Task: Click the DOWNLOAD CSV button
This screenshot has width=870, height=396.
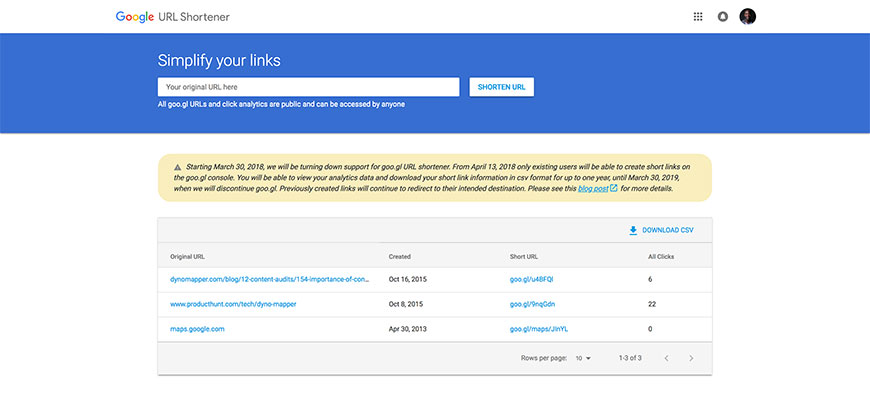Action: (661, 230)
